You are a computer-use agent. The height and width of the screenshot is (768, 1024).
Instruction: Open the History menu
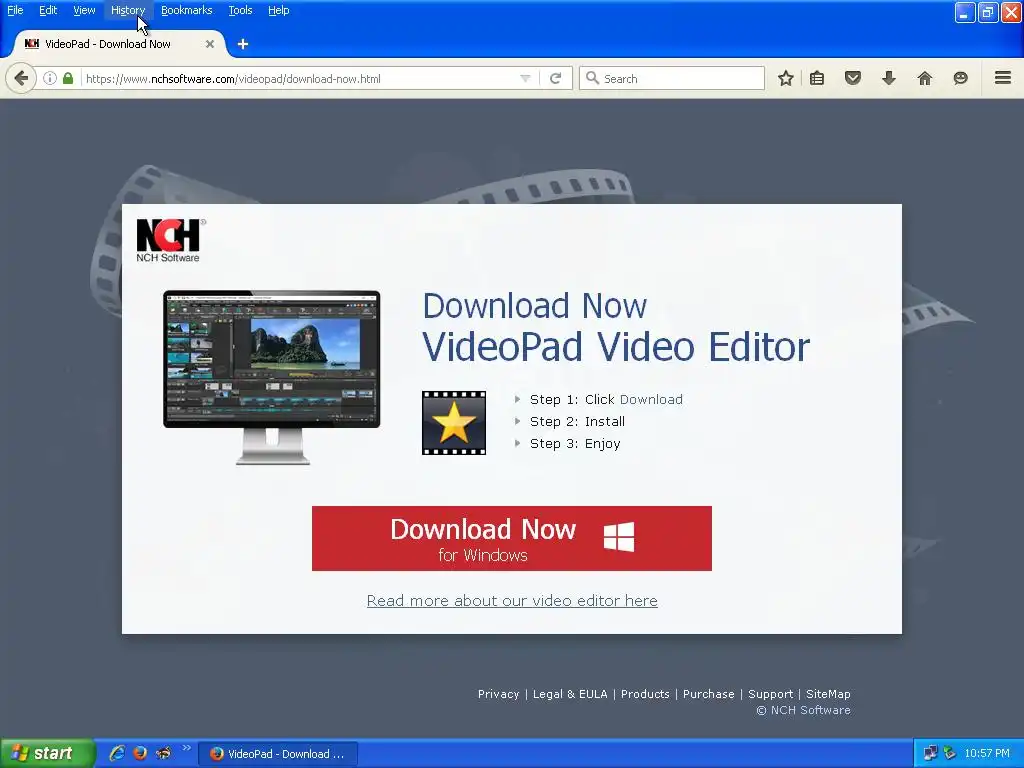(x=128, y=10)
